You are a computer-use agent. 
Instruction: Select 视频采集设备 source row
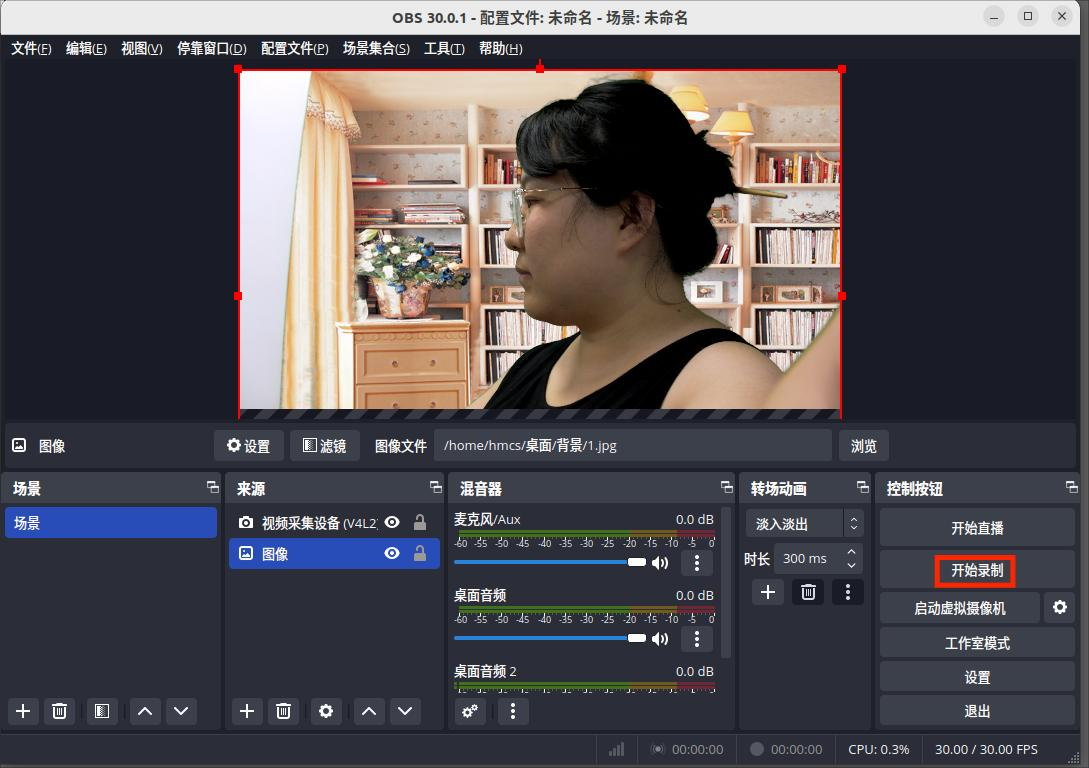point(334,522)
